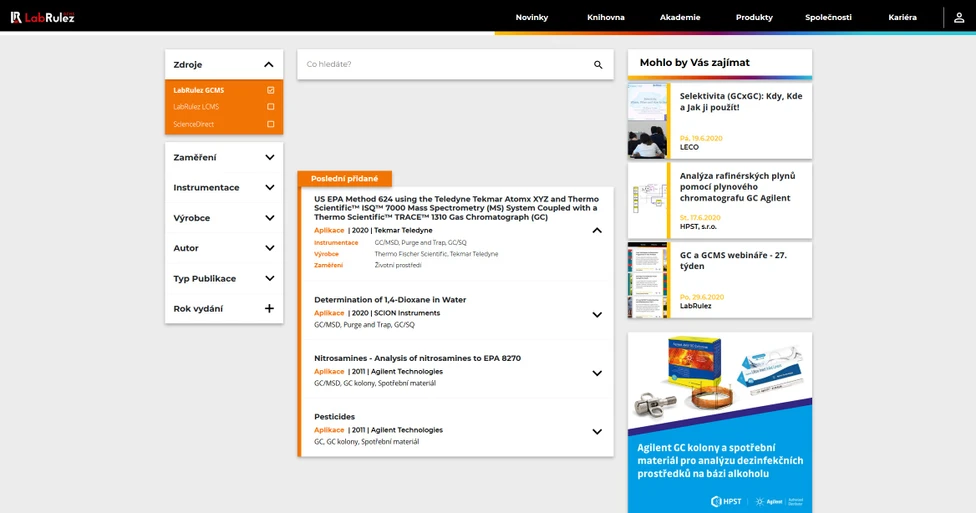This screenshot has width=976, height=513.
Task: Open the LECO webinar thumbnail
Action: coord(647,120)
